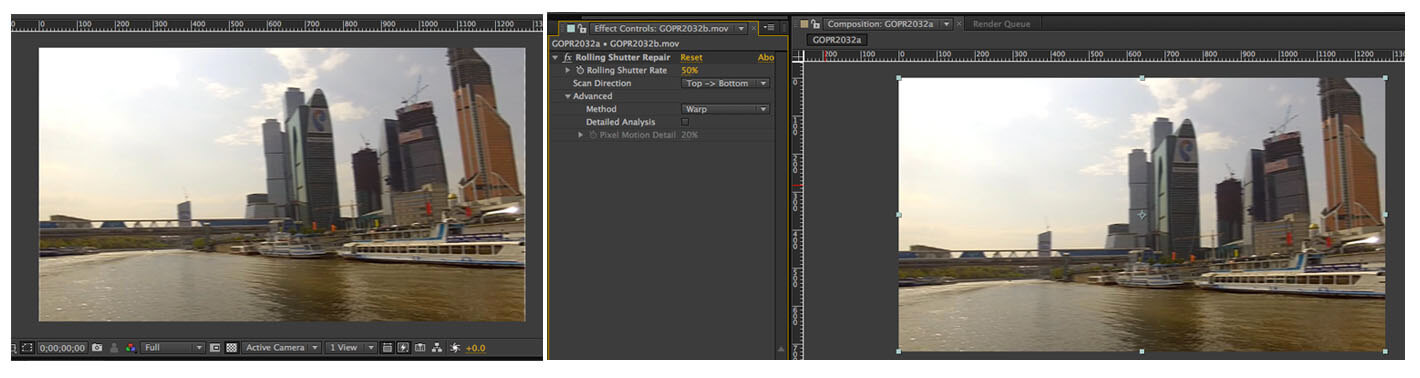Click the ruler origin crosshair in Composition viewer
This screenshot has height=378, width=1420.
point(798,56)
